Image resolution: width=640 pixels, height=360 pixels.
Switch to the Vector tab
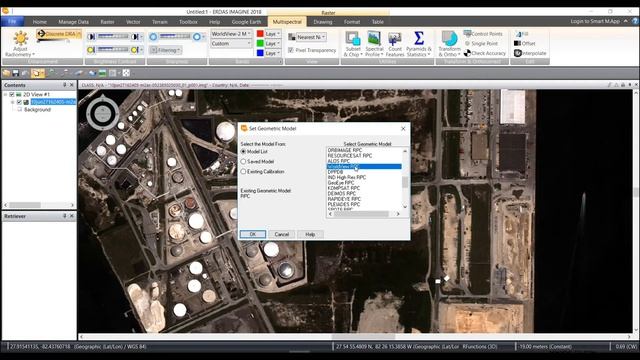click(x=133, y=22)
